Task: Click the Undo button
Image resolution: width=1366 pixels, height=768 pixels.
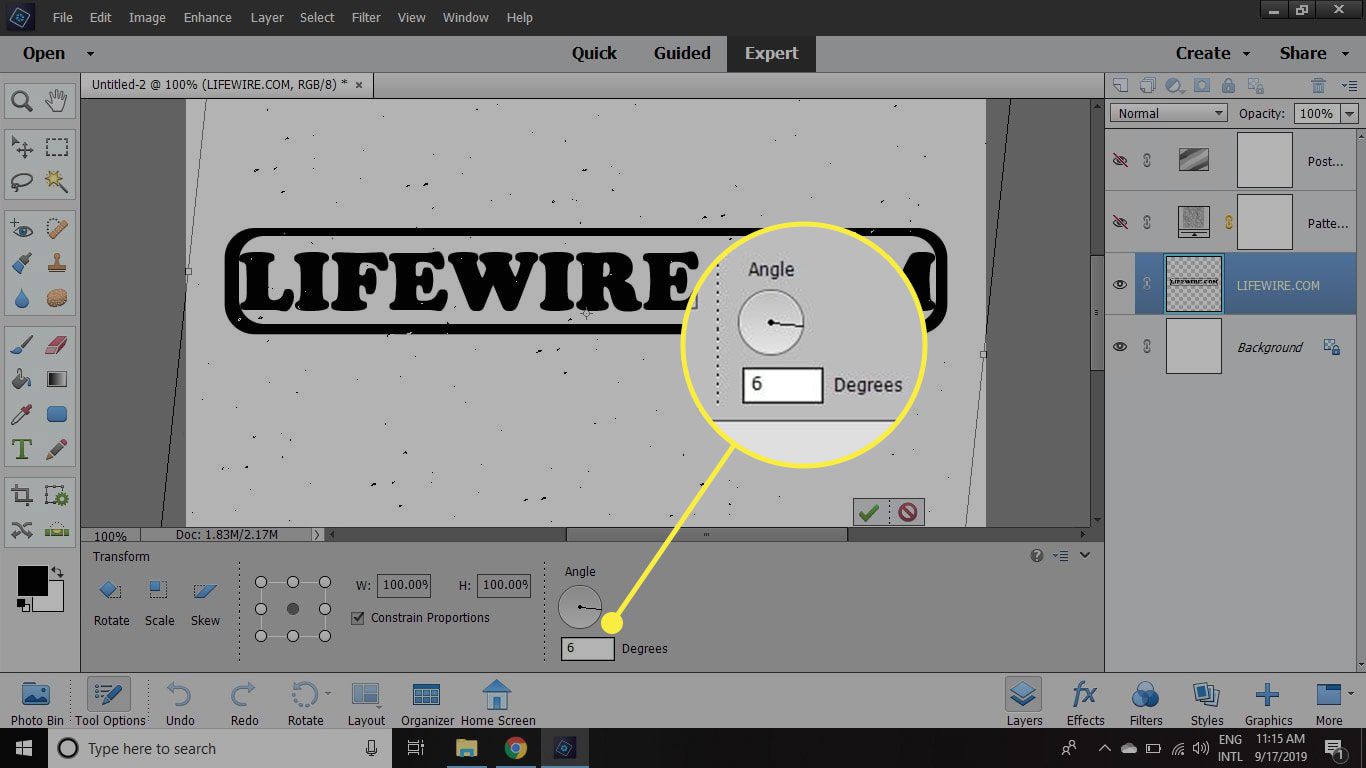Action: [180, 704]
